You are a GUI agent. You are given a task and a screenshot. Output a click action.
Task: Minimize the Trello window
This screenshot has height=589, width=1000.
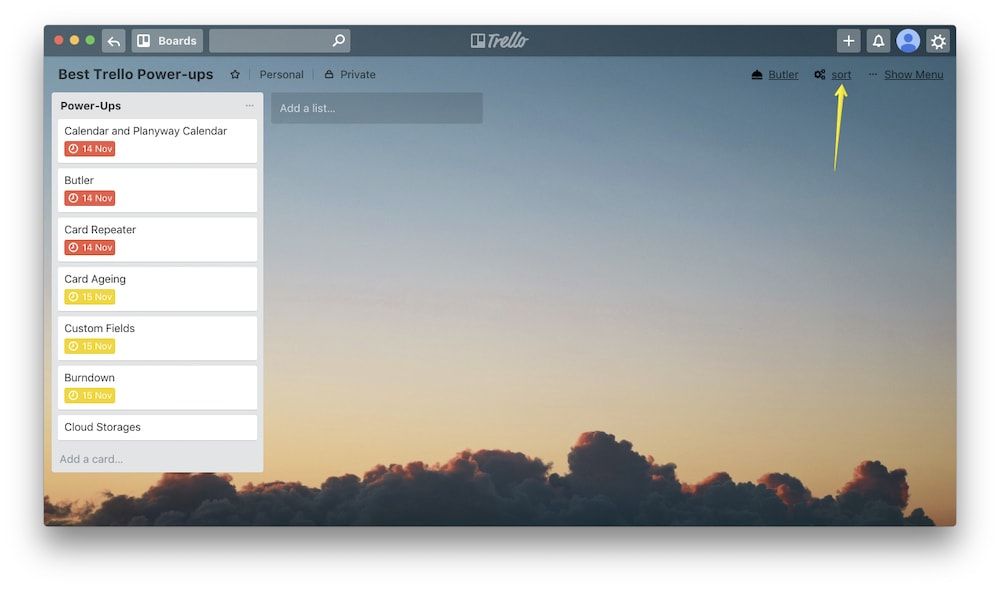click(75, 40)
